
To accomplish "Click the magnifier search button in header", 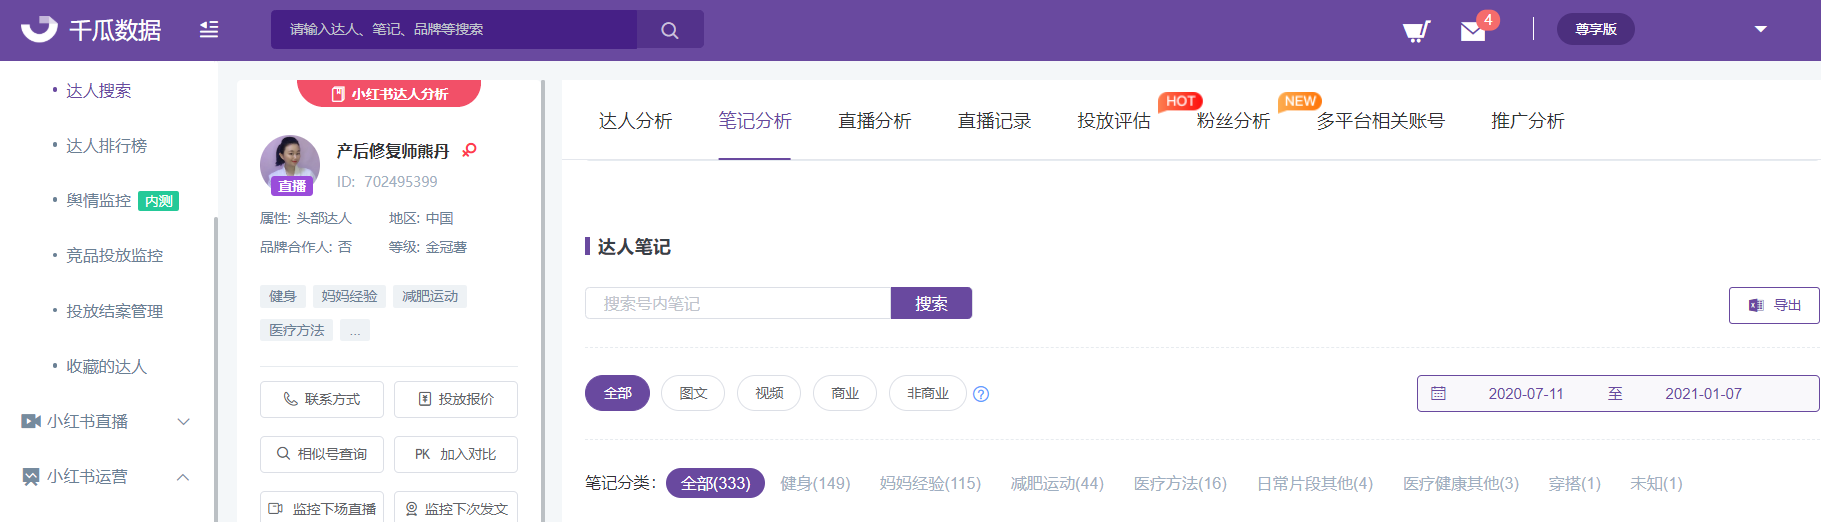I will coord(670,30).
